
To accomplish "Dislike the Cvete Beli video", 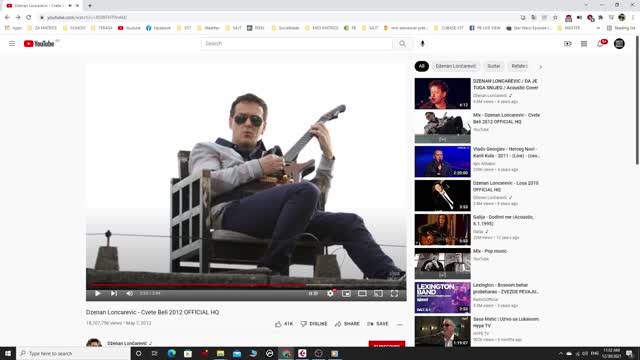I will click(314, 324).
